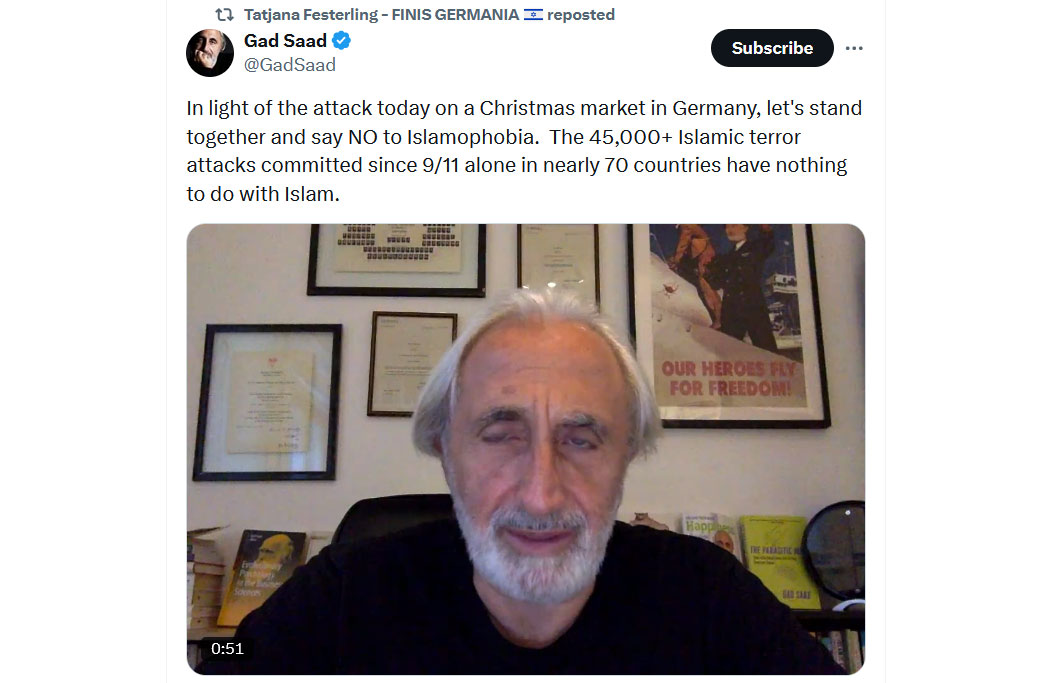Click the blue verified checkmark badge

(x=342, y=41)
